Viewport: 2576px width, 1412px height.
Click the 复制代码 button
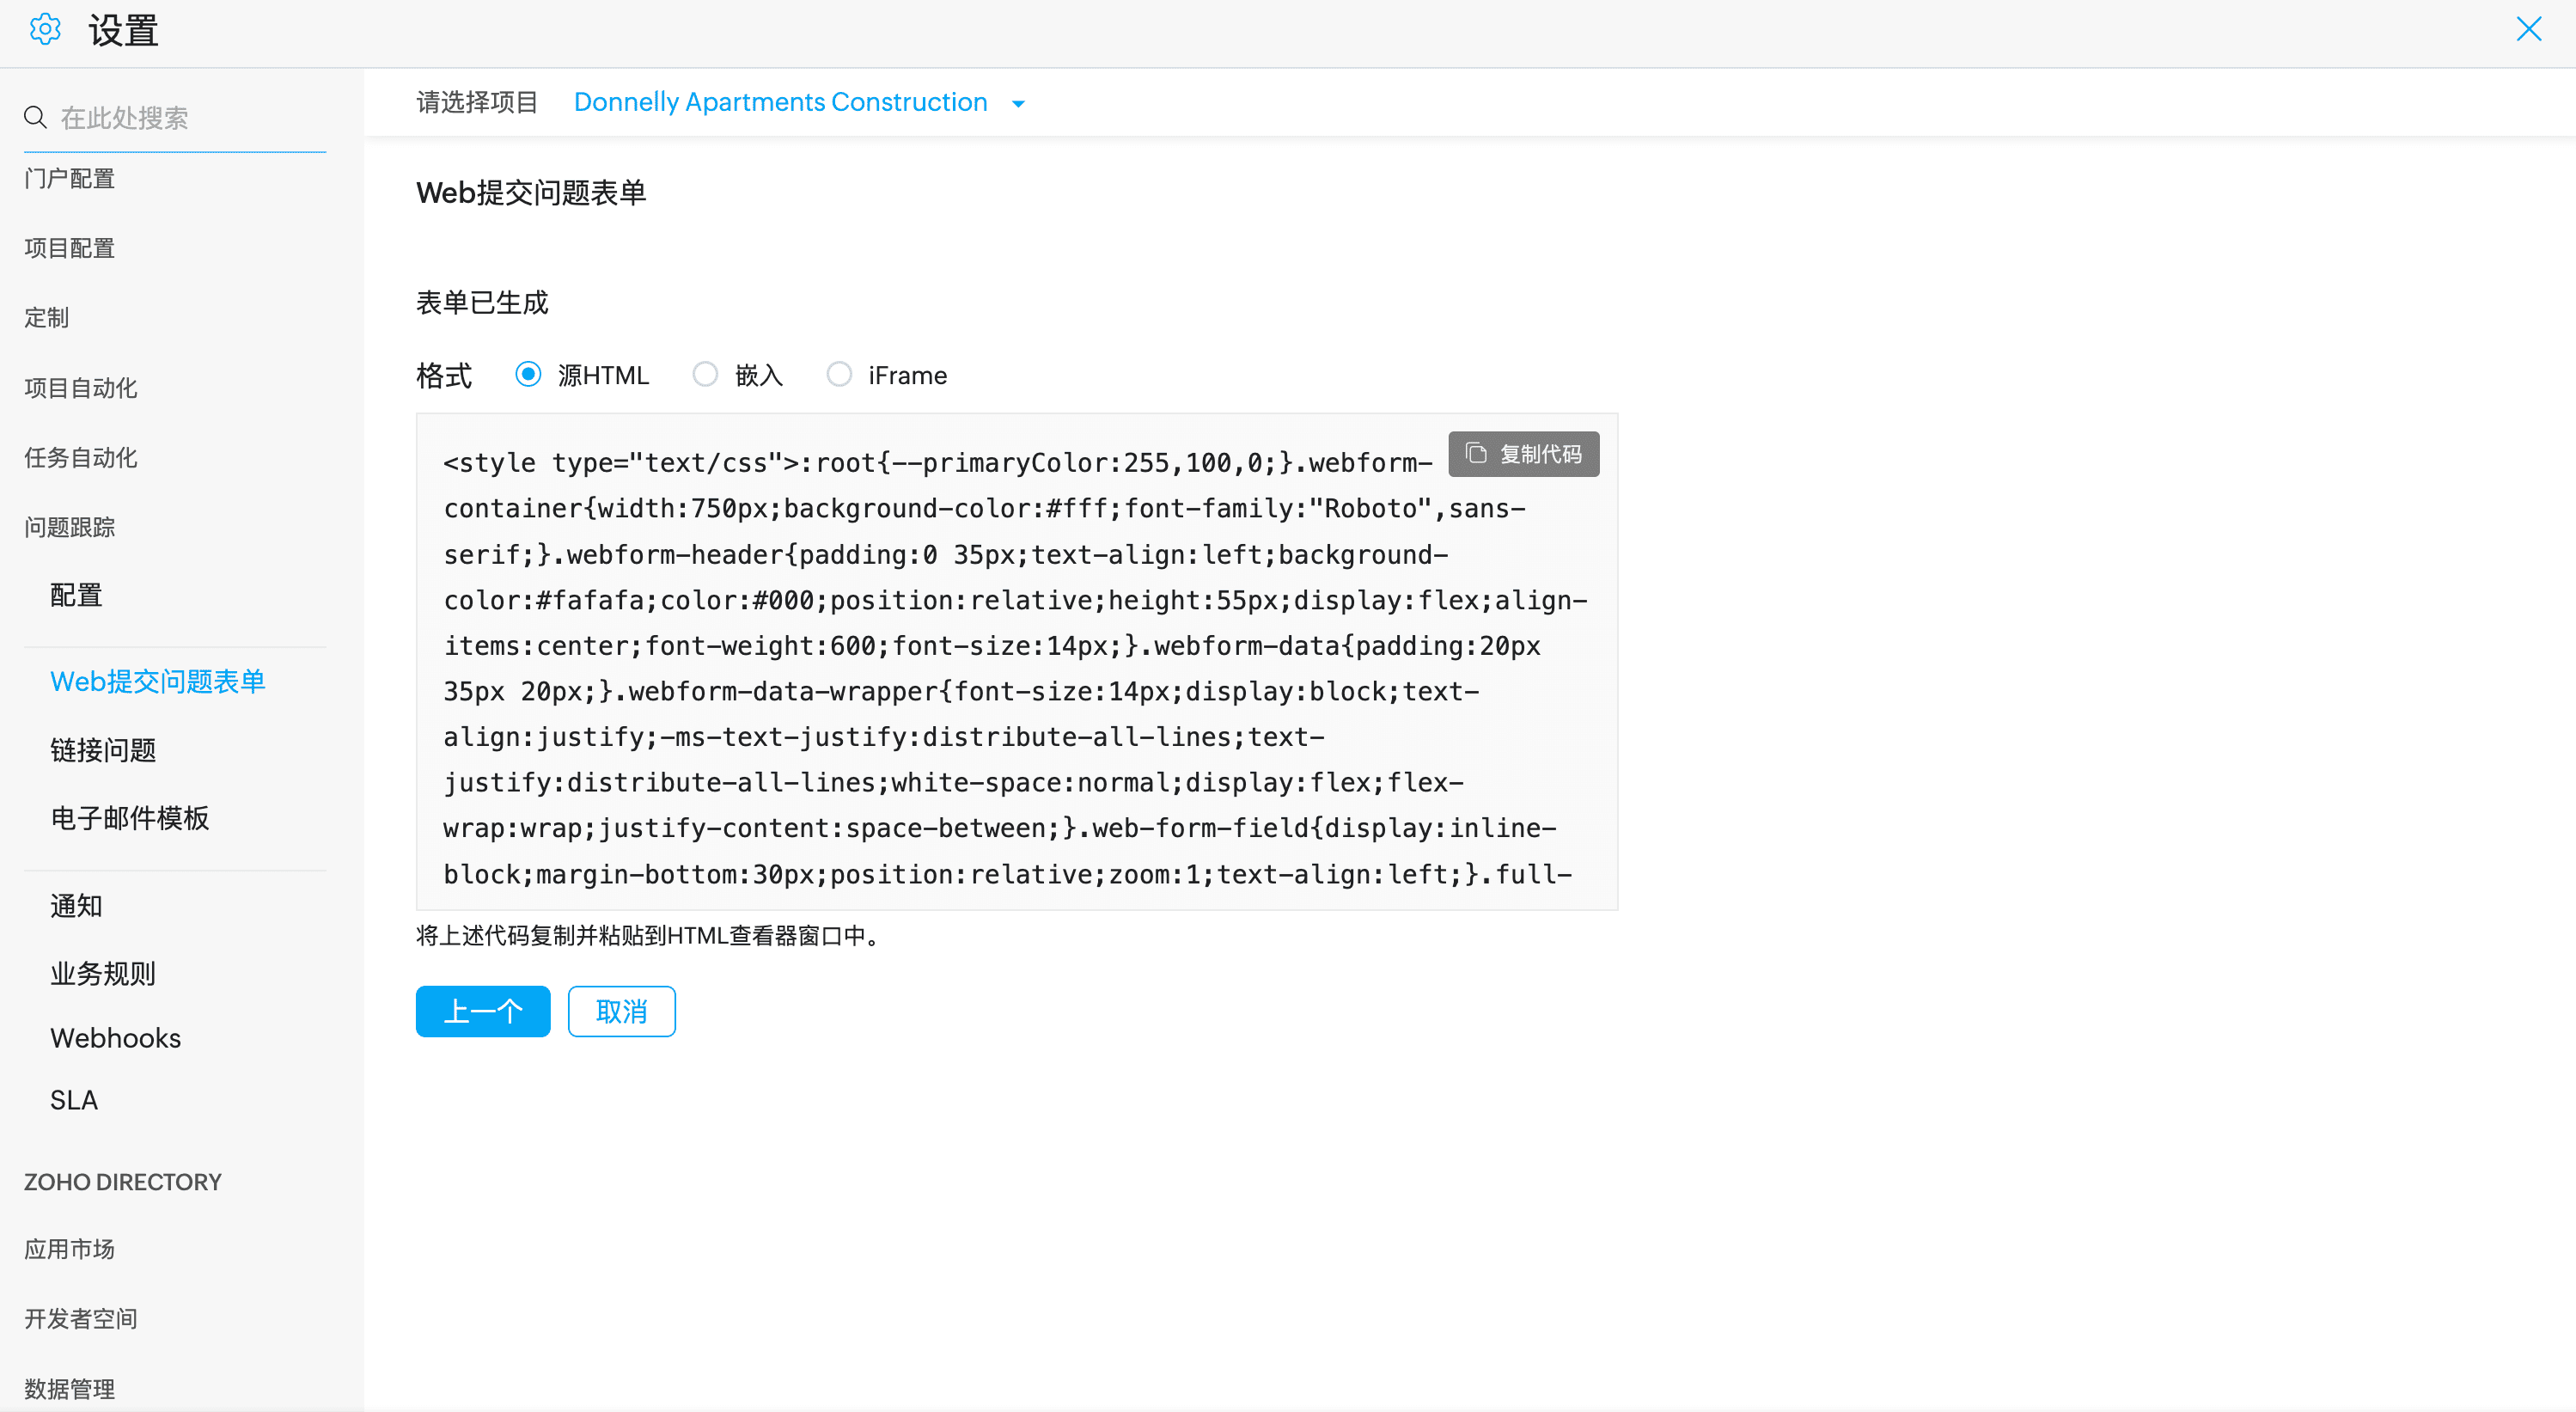click(1523, 454)
